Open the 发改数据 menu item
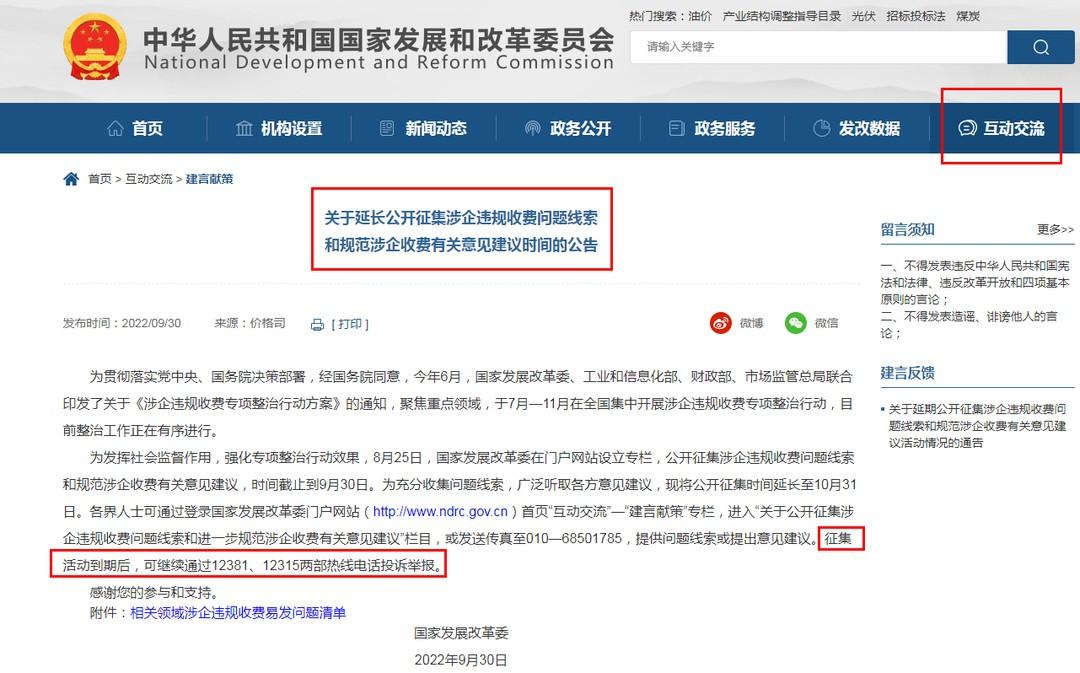Screen dimensions: 1080x673 tap(857, 128)
